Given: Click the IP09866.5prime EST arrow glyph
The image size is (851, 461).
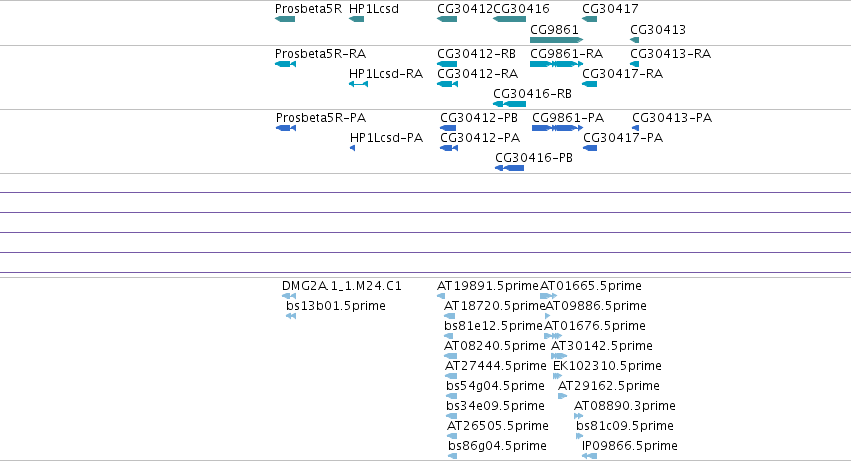Looking at the screenshot, I should pos(589,456).
